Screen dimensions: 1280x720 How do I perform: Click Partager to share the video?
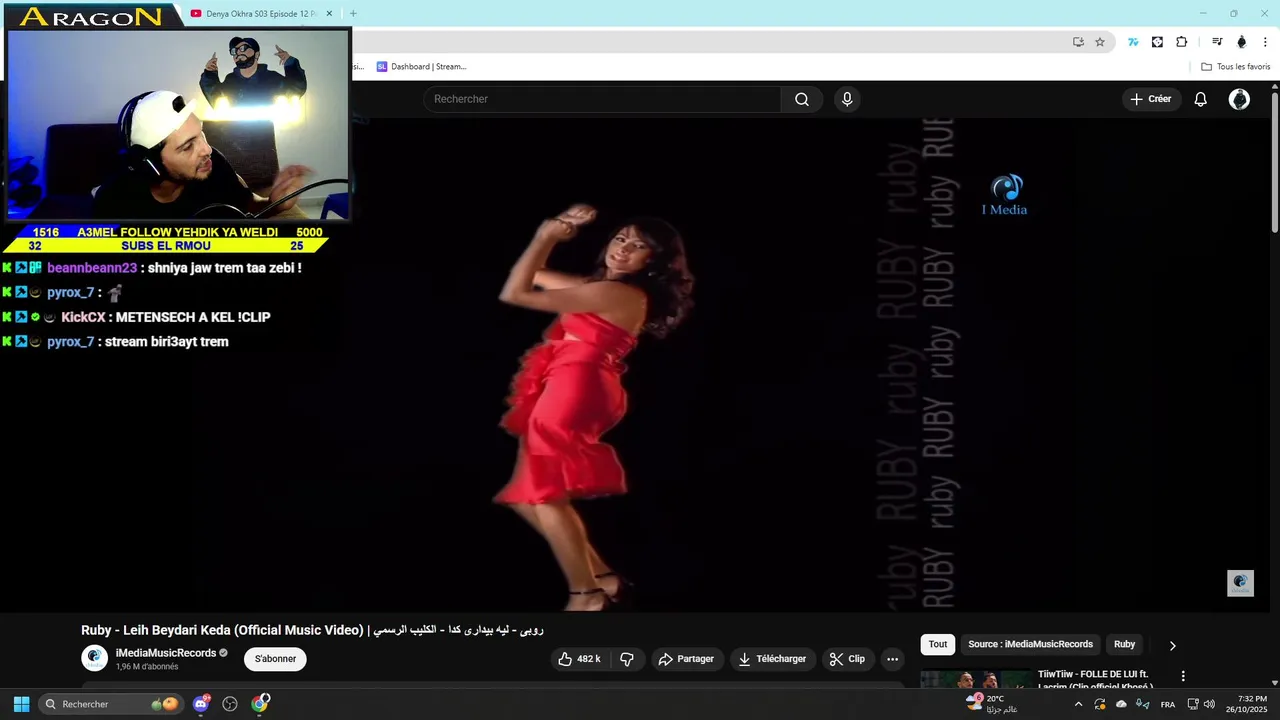686,659
